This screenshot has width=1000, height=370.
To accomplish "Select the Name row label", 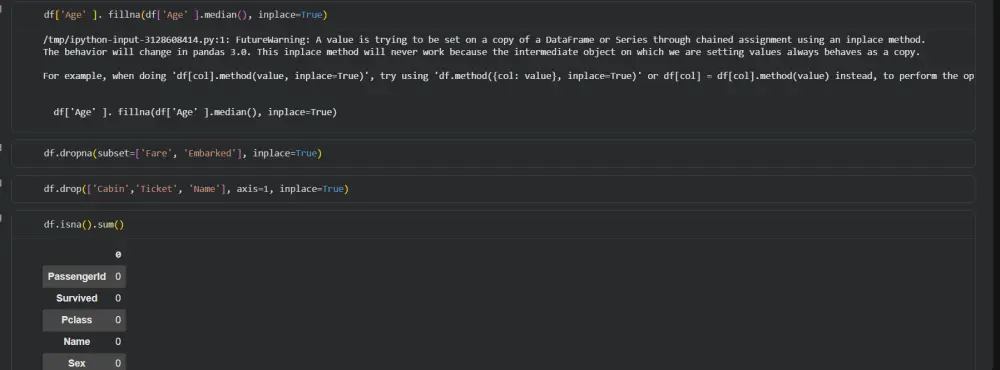I will pos(77,342).
